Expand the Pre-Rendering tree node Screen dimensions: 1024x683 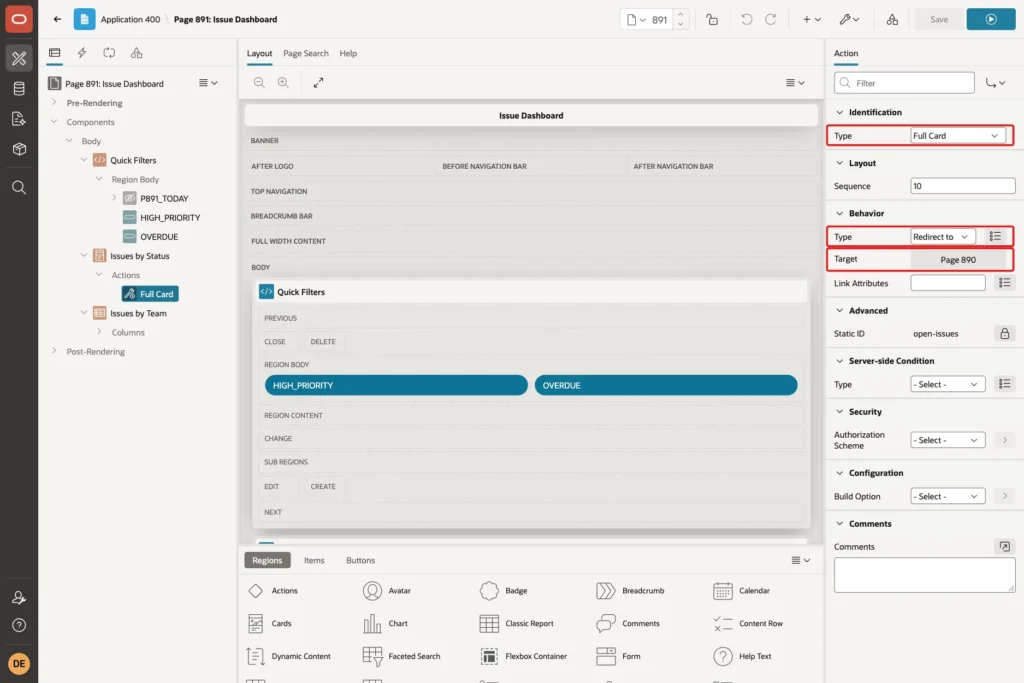tap(54, 103)
